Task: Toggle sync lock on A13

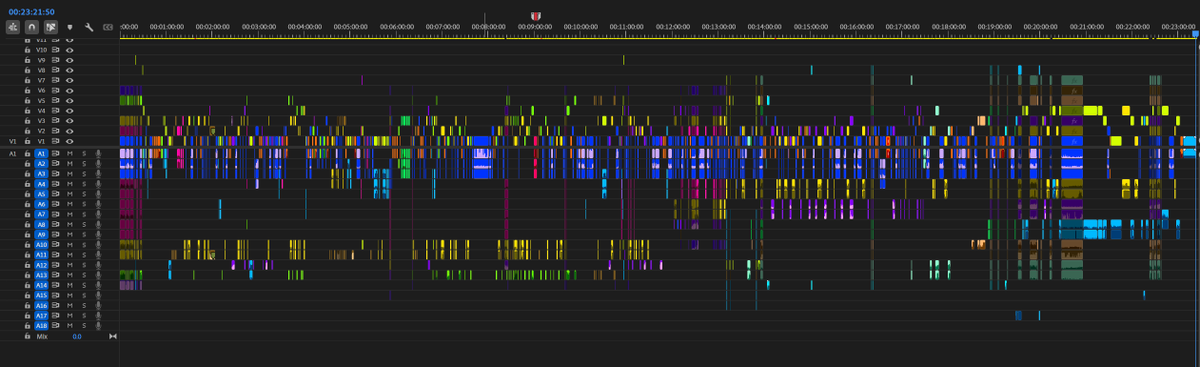Action: (x=57, y=275)
